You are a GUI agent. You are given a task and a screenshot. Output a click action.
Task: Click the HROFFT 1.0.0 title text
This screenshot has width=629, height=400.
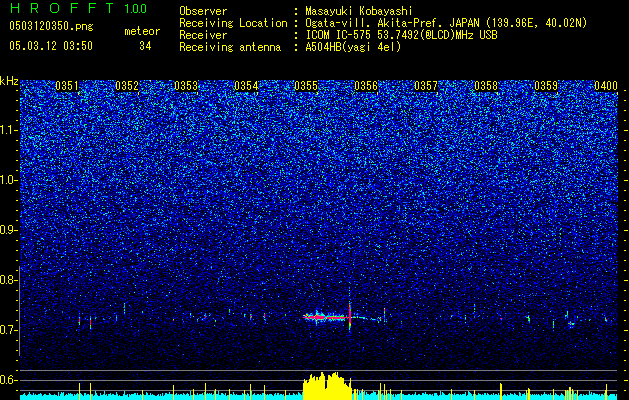coord(78,8)
